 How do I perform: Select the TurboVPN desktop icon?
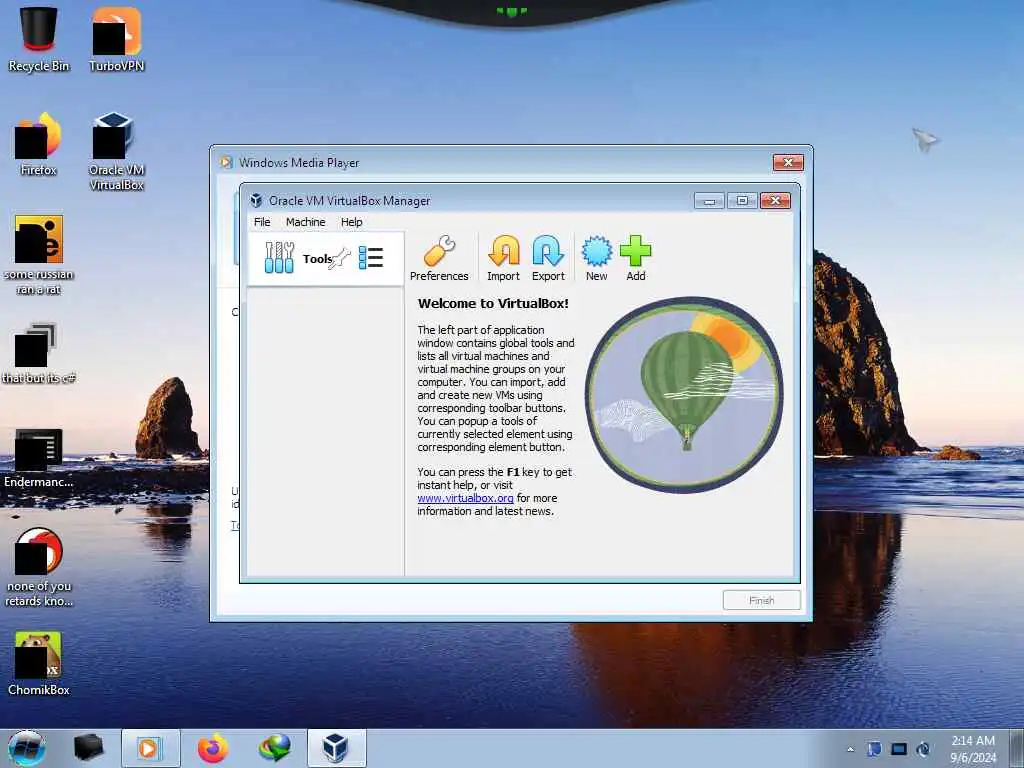116,39
